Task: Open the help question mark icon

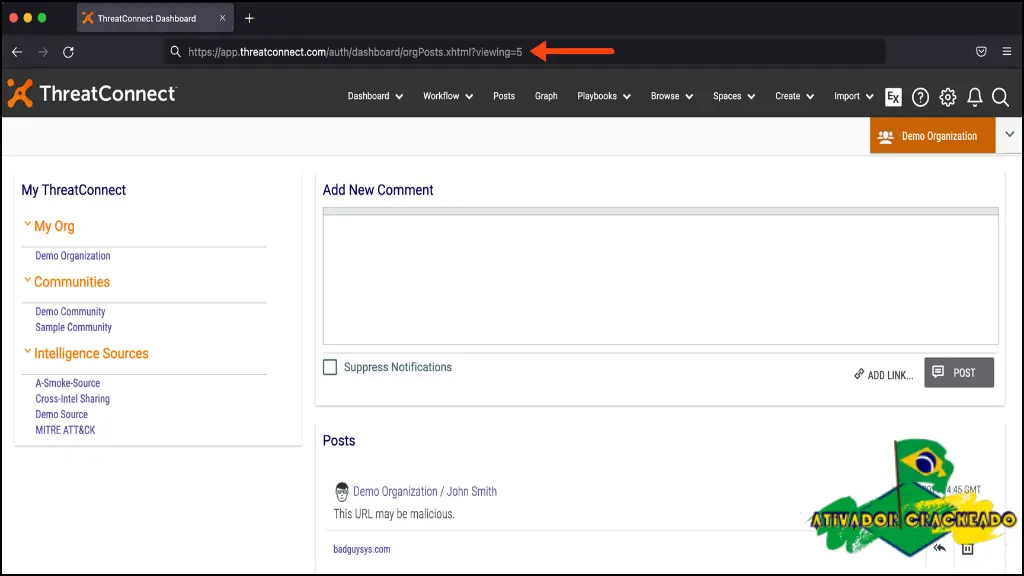Action: tap(920, 97)
